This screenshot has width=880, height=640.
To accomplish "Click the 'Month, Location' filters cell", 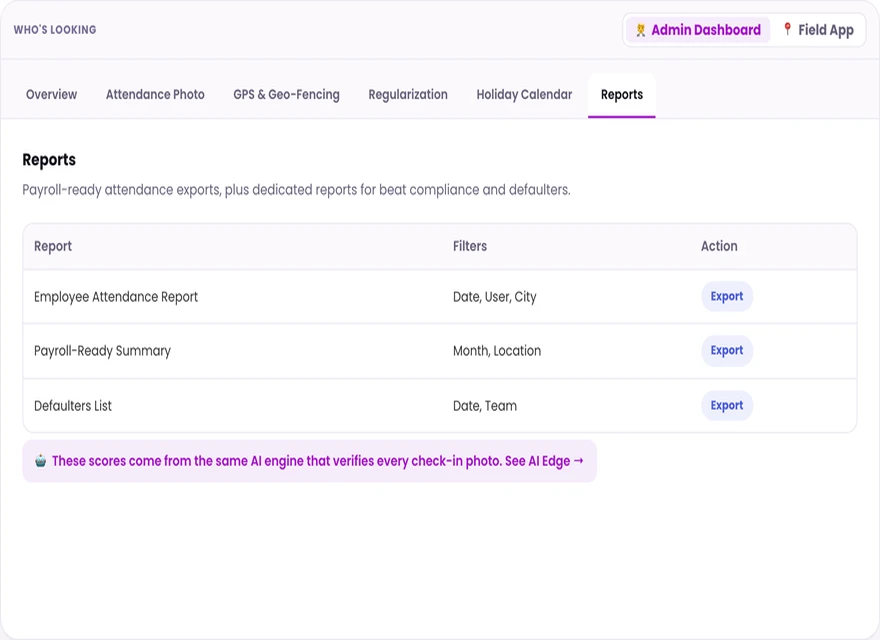I will point(497,351).
